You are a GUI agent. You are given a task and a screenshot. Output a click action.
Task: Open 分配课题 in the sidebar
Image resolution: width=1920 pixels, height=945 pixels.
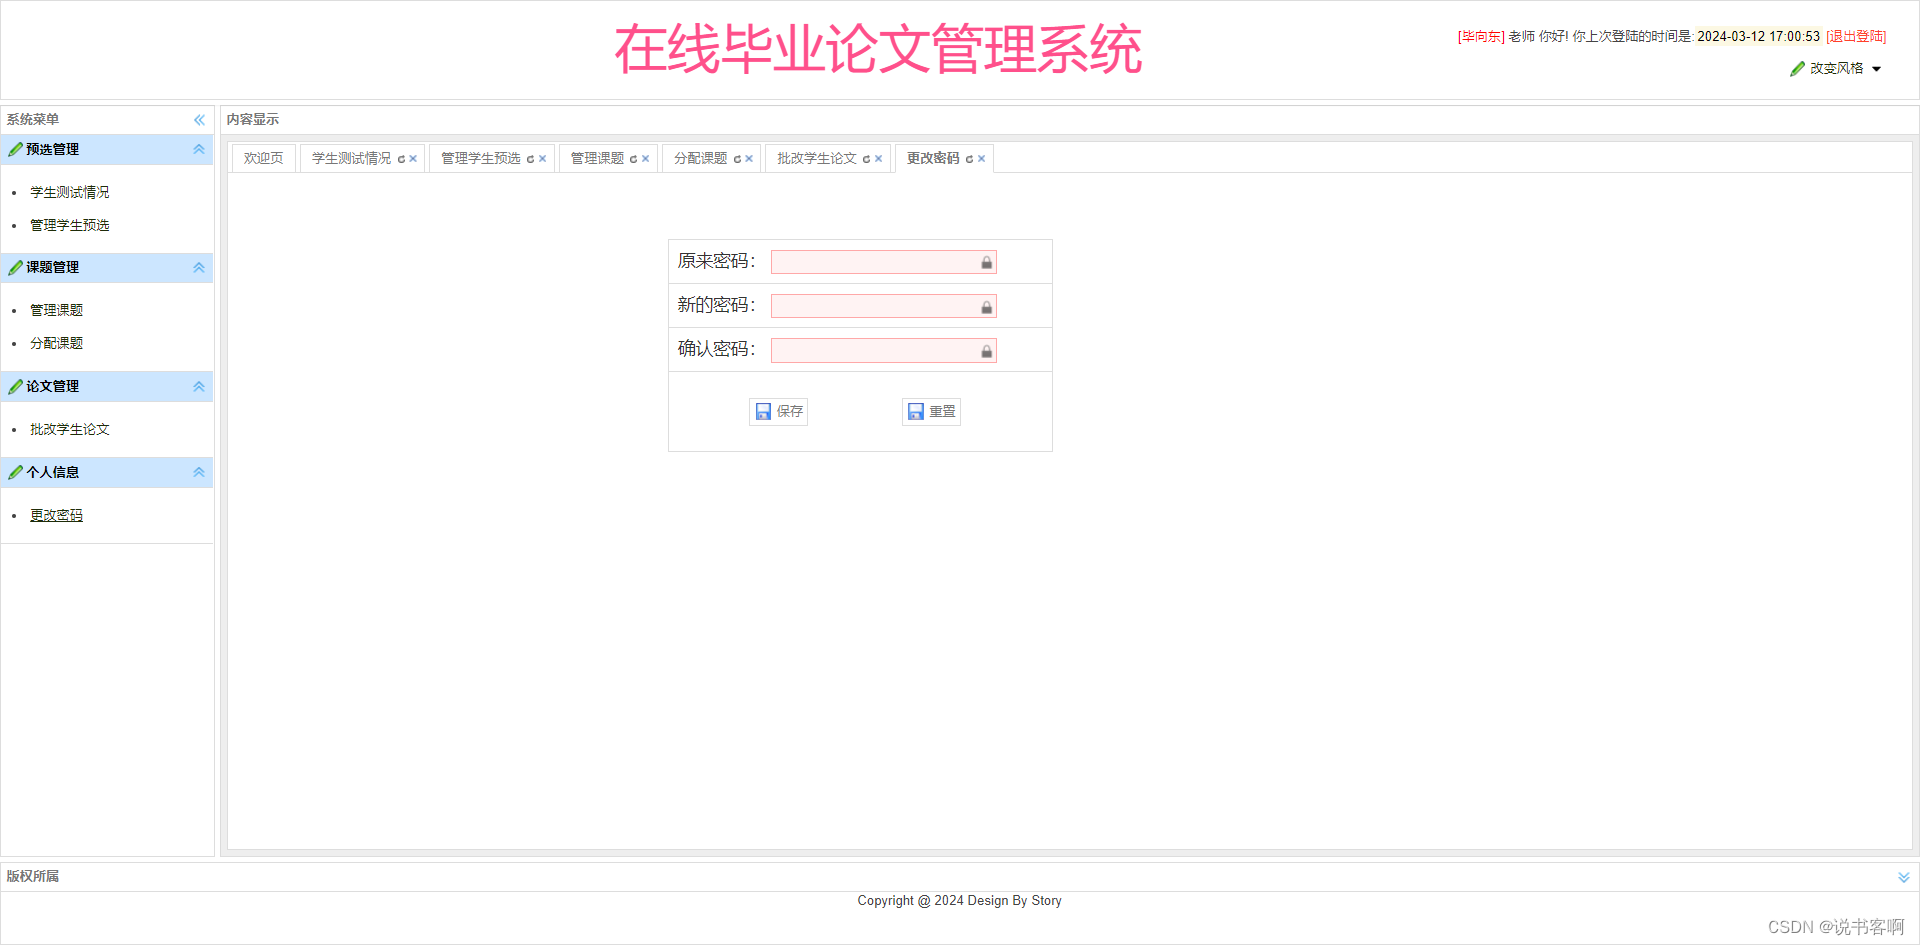[57, 343]
